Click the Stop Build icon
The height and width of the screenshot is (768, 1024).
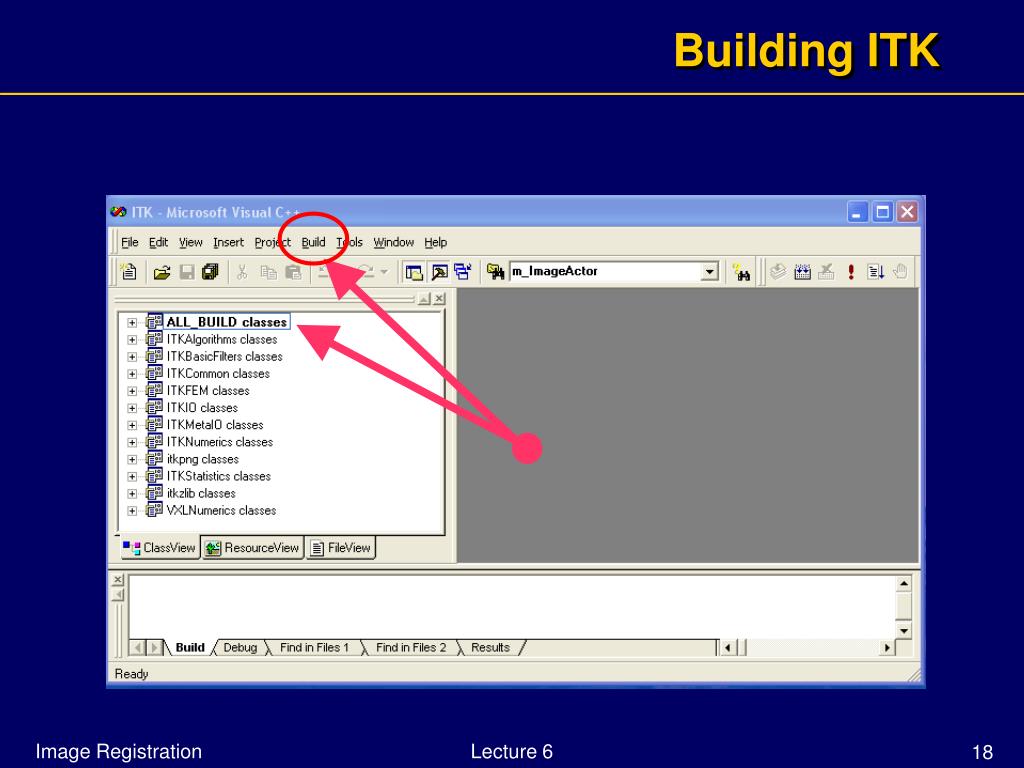pos(826,272)
